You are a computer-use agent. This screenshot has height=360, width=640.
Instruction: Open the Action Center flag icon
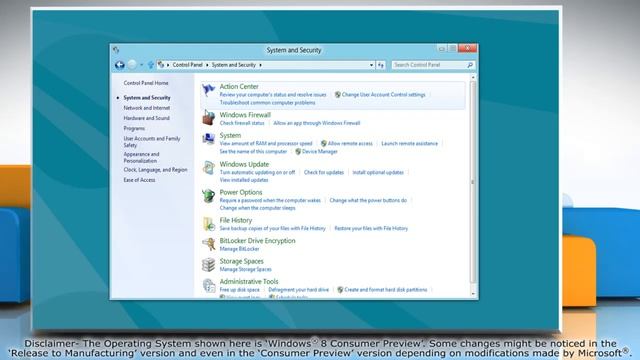pyautogui.click(x=208, y=90)
